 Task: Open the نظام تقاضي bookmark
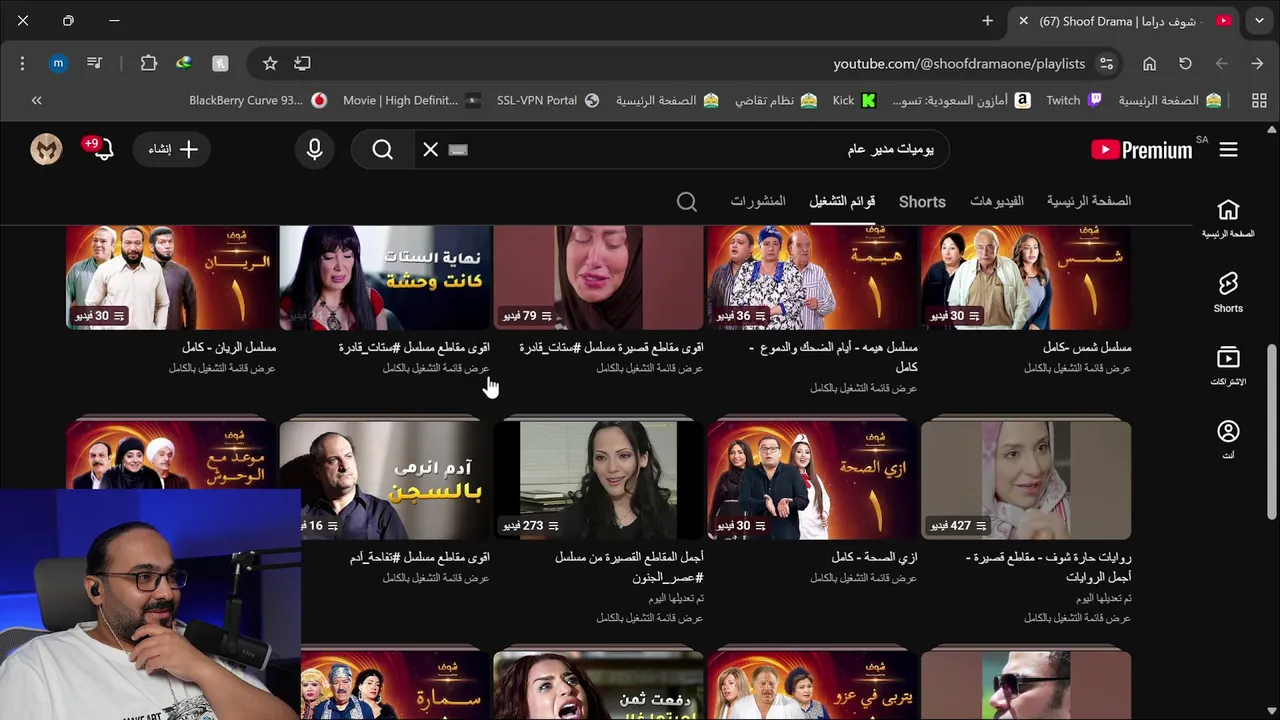[x=777, y=100]
